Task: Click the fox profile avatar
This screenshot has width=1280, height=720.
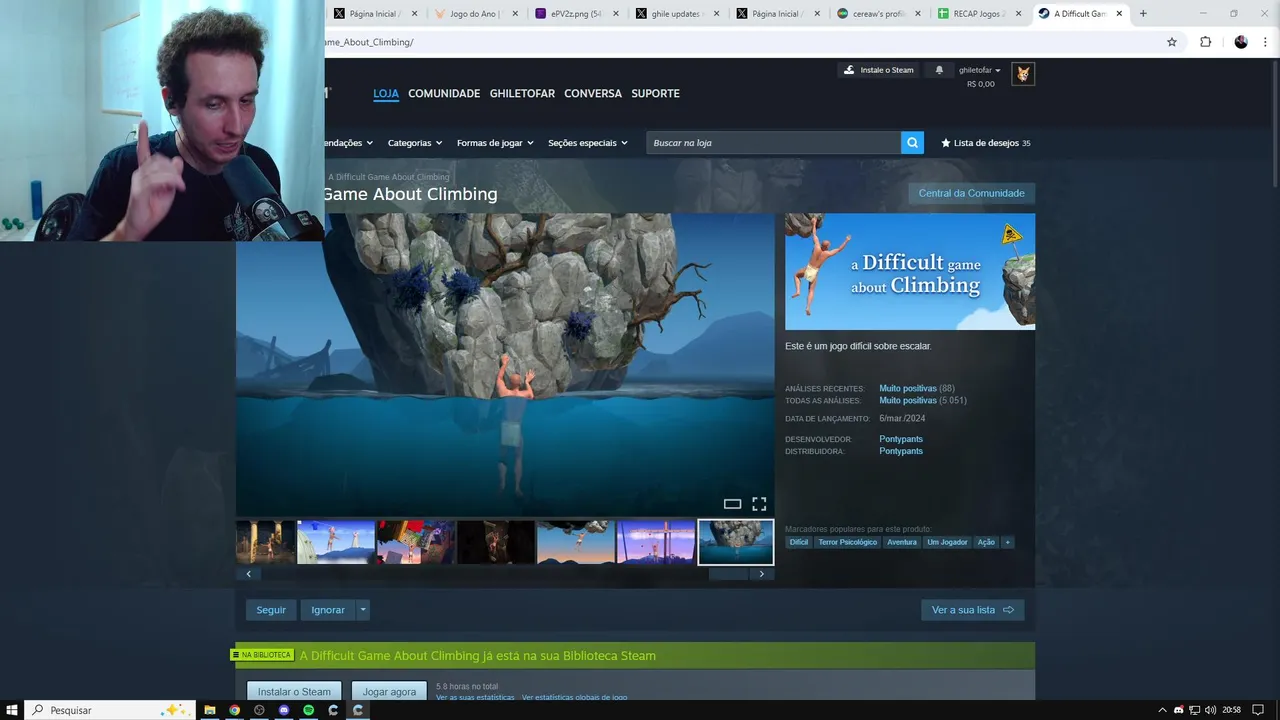Action: 1023,74
